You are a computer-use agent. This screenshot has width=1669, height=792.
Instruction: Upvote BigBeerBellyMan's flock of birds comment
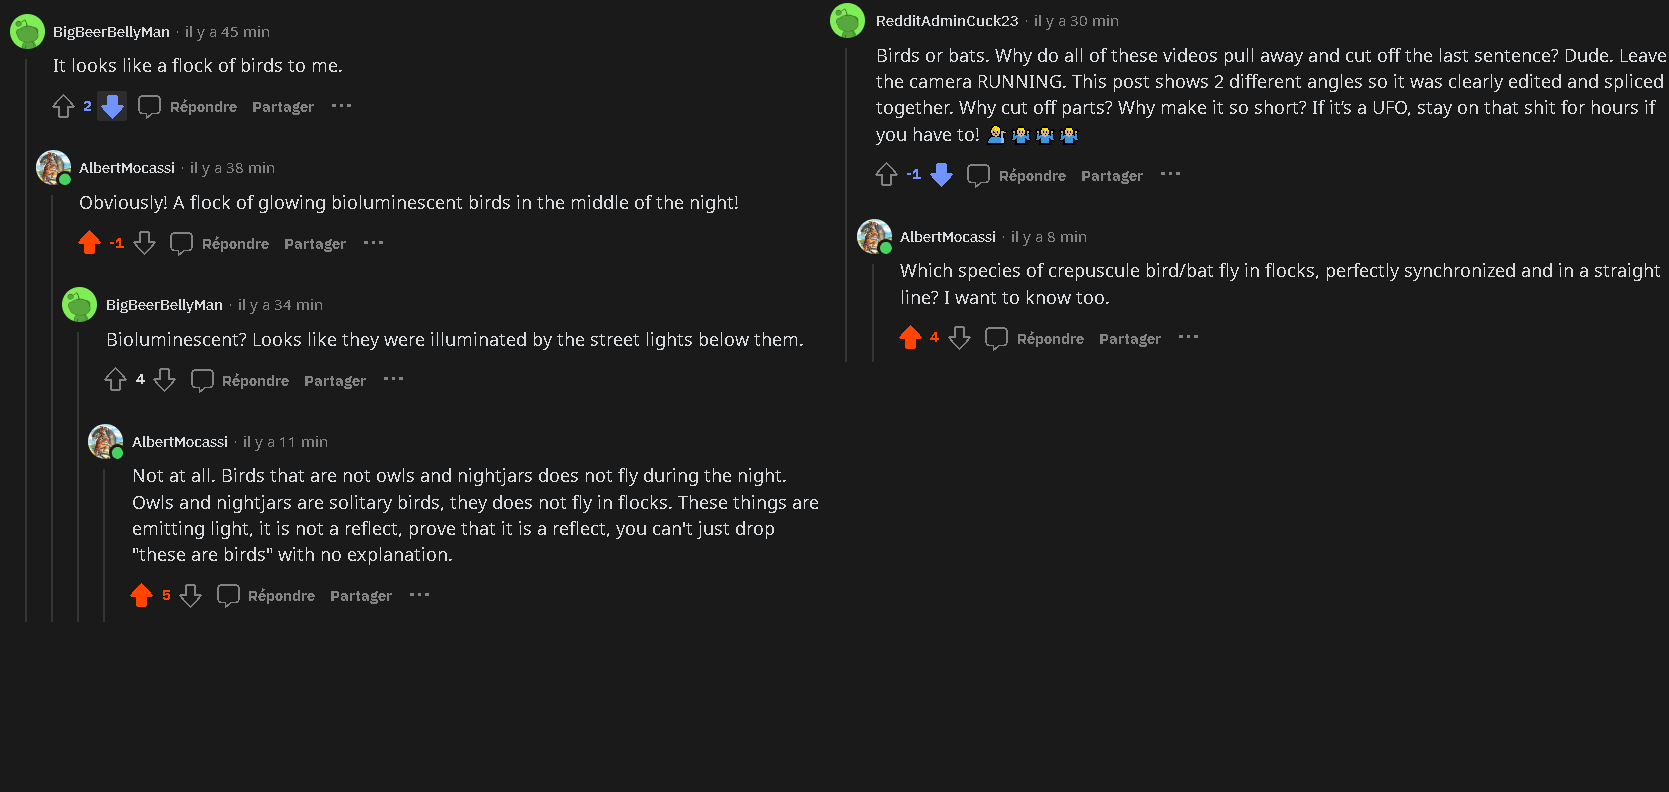(x=63, y=106)
